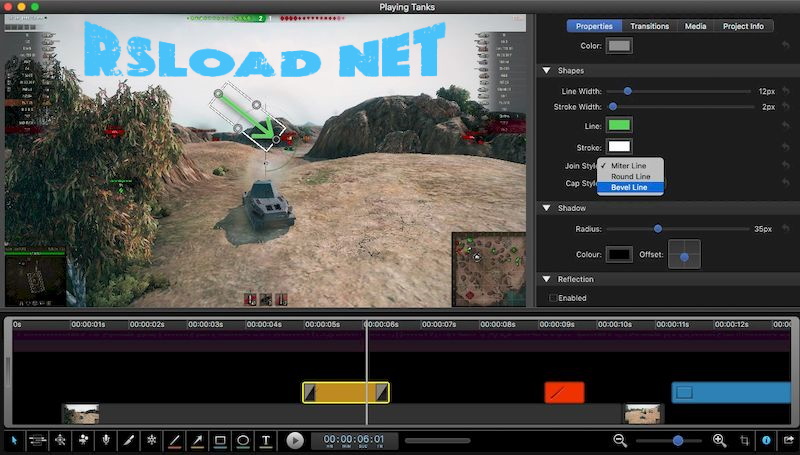Click the 00:00:09s mark on ruler

point(556,324)
